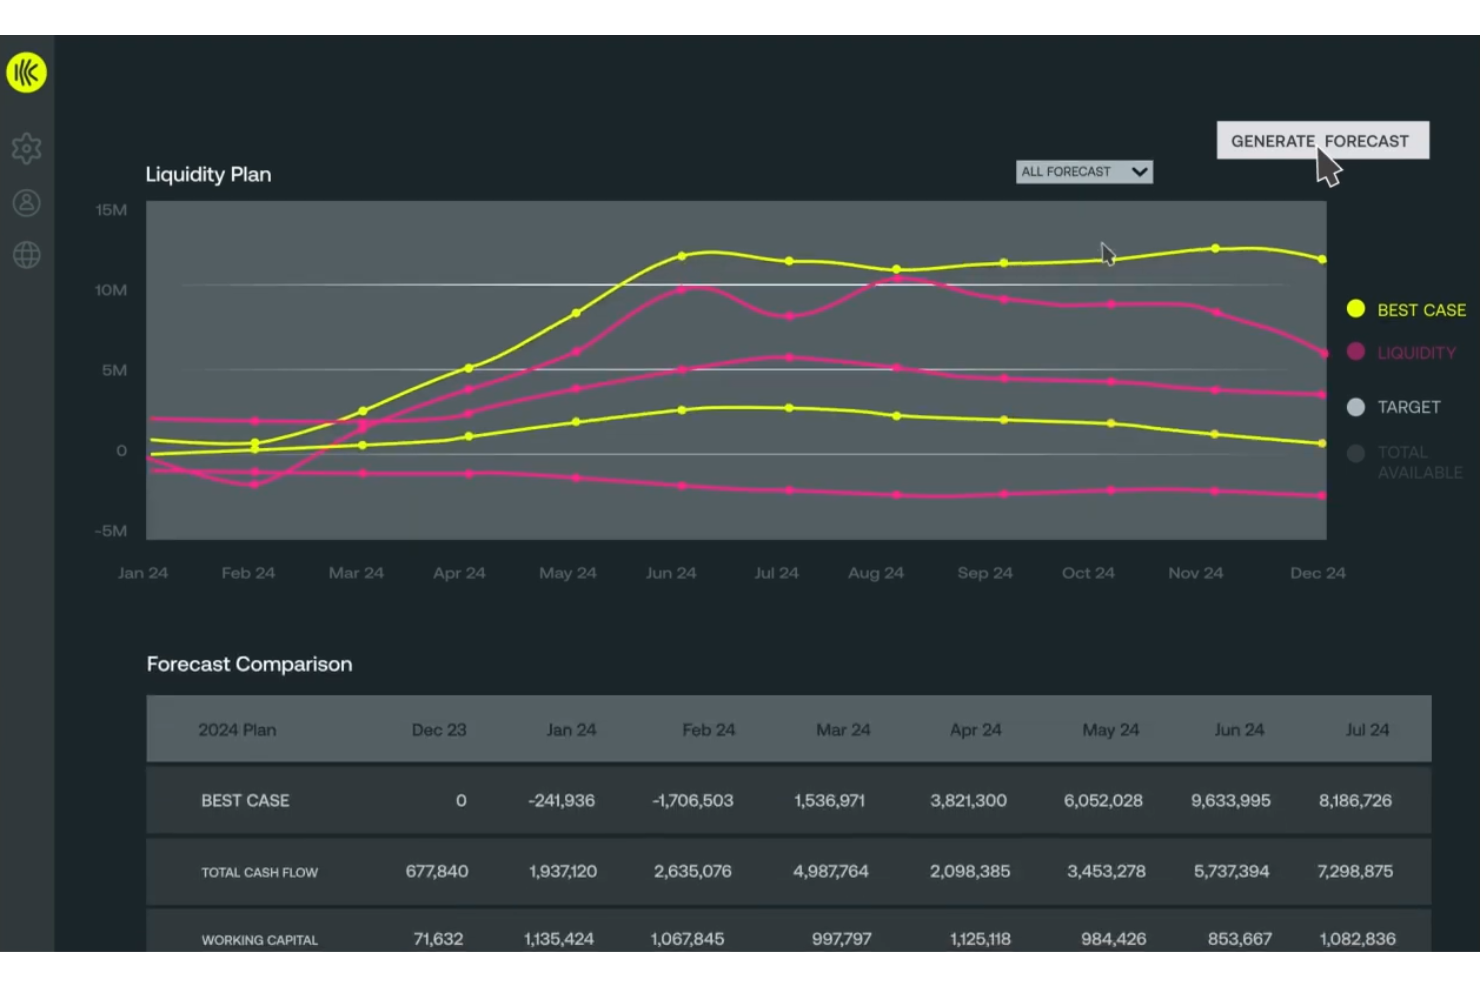Select the Mar 24 table column header
This screenshot has width=1480, height=987.
coord(843,730)
